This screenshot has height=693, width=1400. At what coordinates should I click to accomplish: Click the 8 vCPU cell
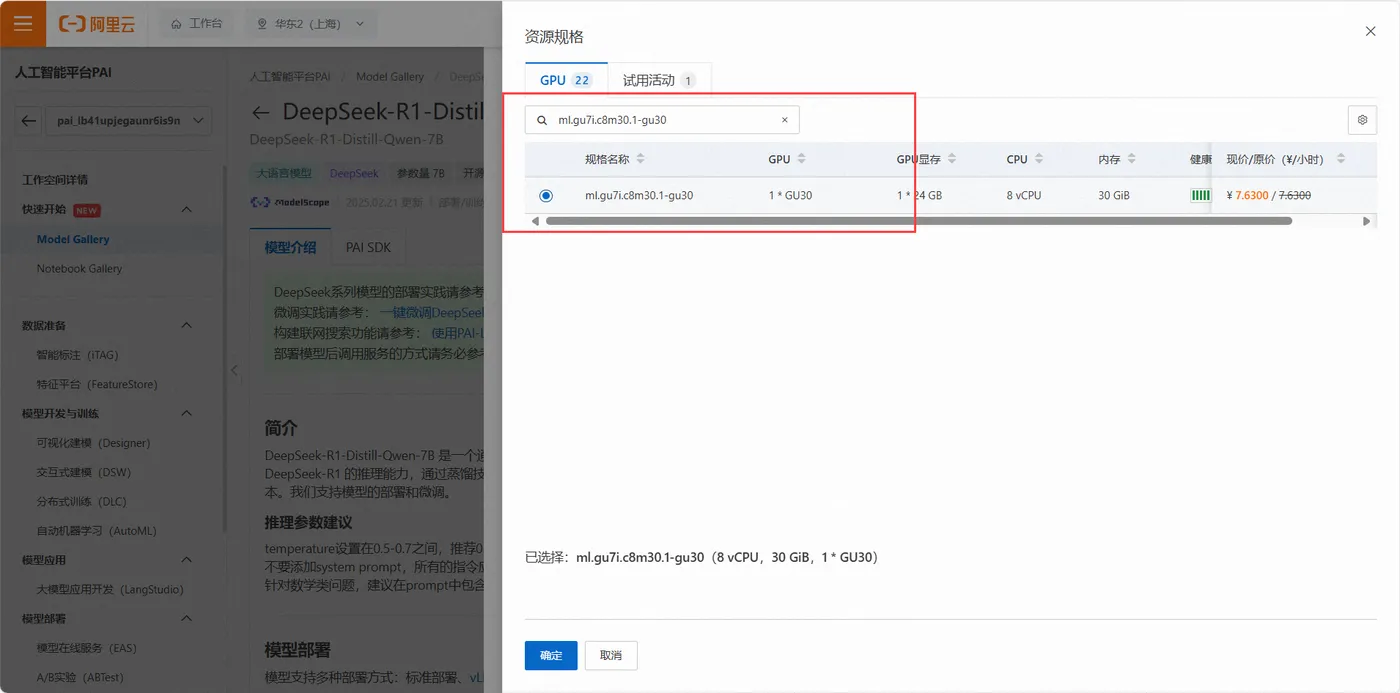[1024, 195]
